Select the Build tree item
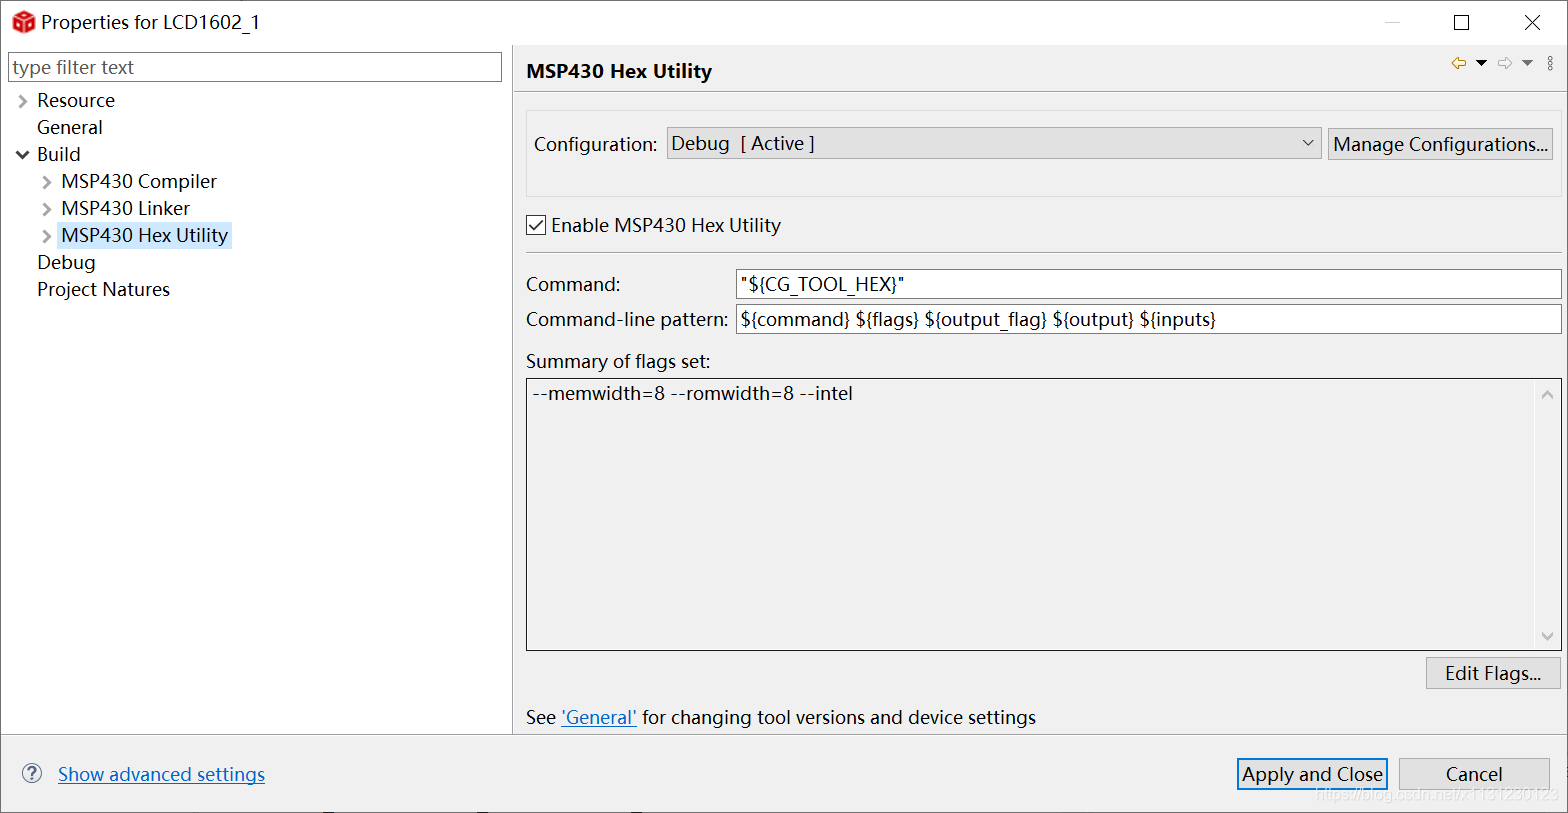 point(59,154)
